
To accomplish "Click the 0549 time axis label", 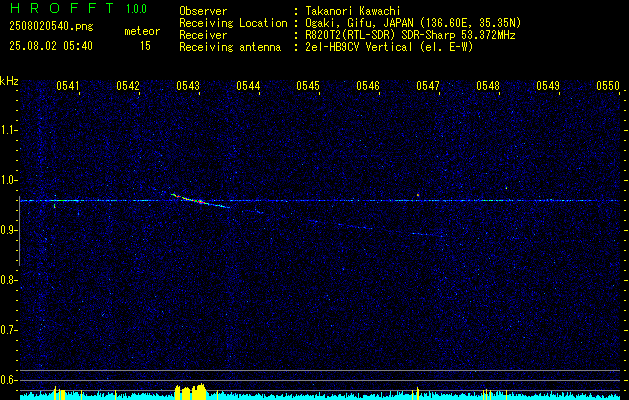I will pyautogui.click(x=548, y=86).
